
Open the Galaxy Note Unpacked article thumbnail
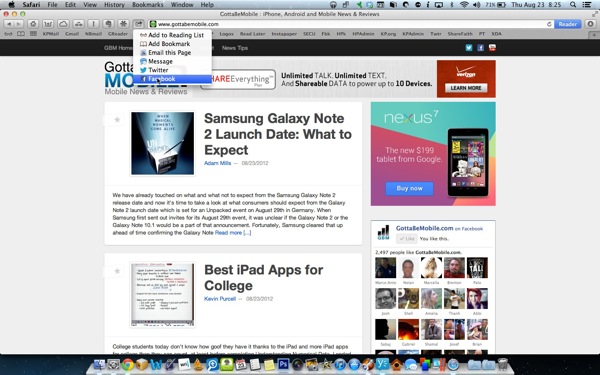tap(163, 143)
